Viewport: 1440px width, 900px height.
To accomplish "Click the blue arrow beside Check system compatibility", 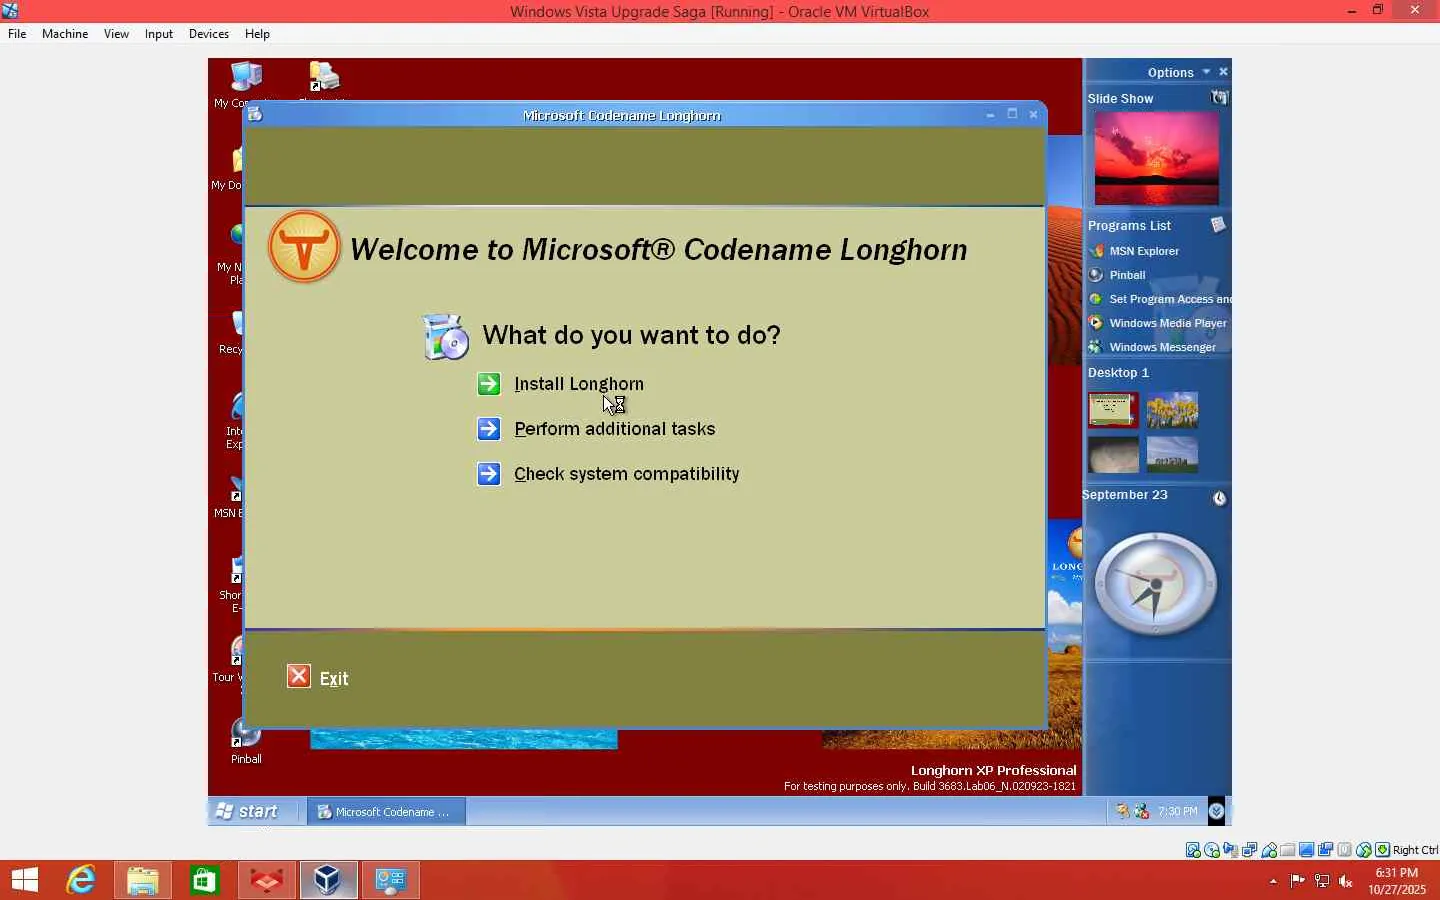I will [489, 474].
